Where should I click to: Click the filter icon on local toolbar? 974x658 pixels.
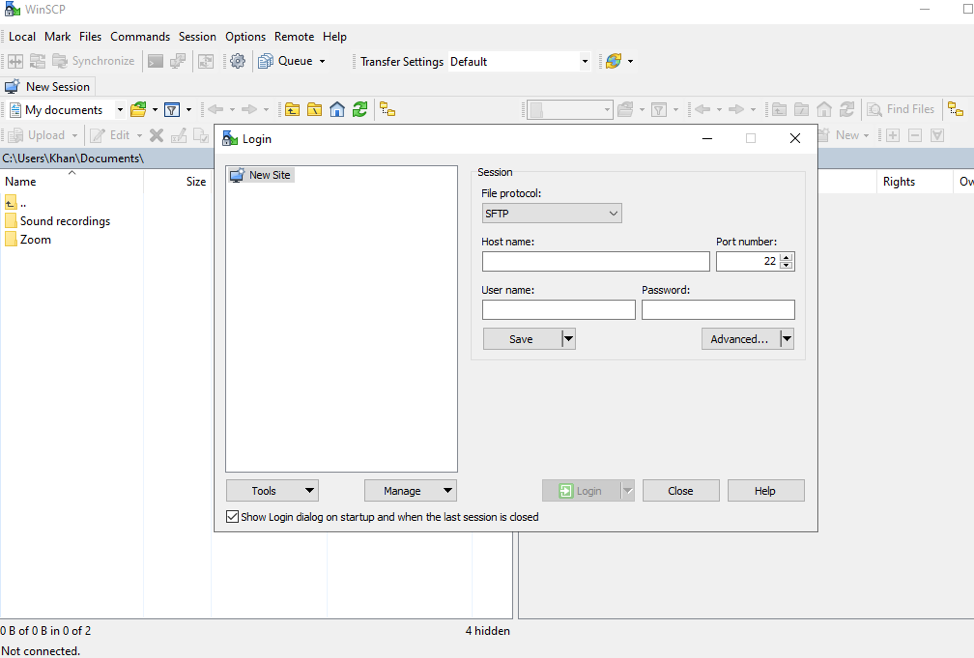point(172,108)
